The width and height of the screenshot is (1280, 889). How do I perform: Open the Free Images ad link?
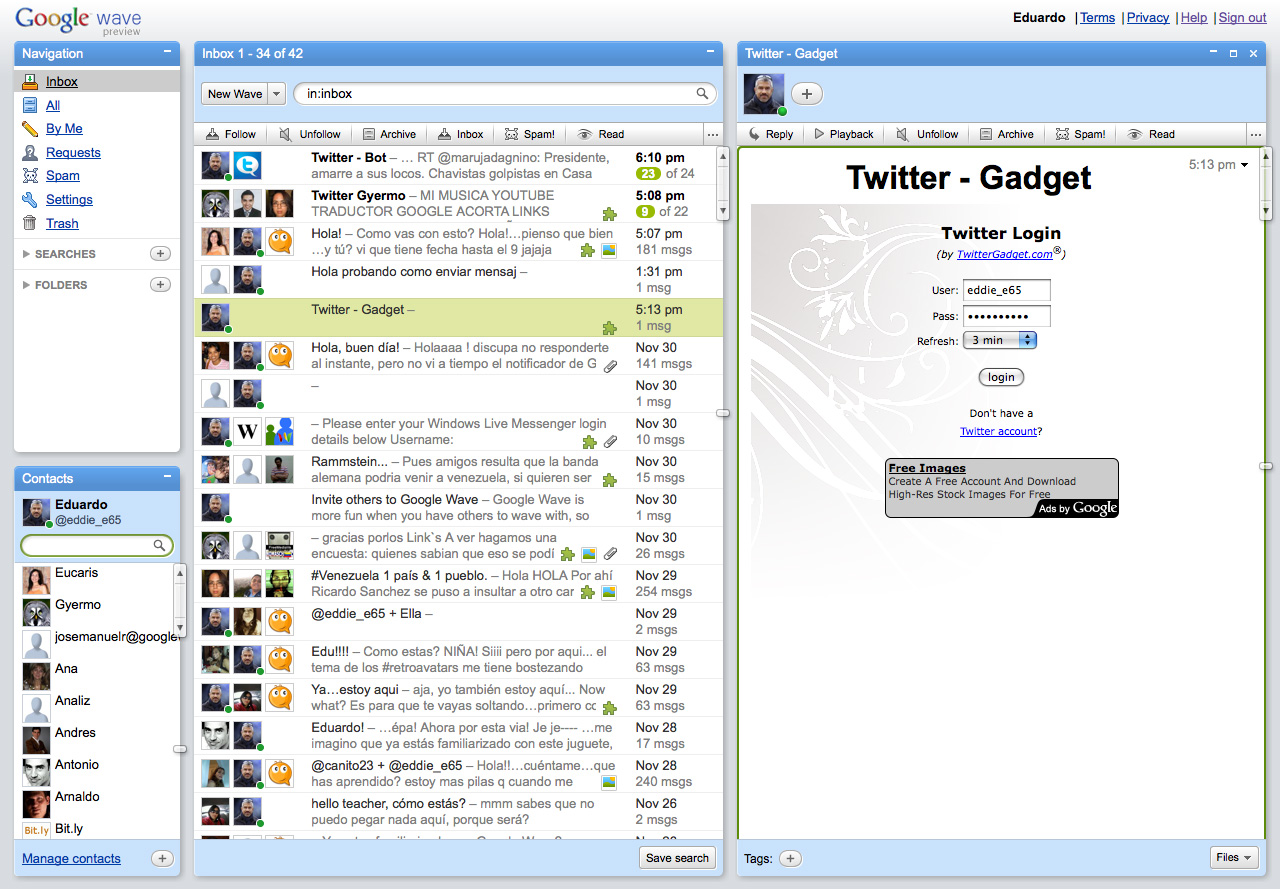(x=927, y=468)
